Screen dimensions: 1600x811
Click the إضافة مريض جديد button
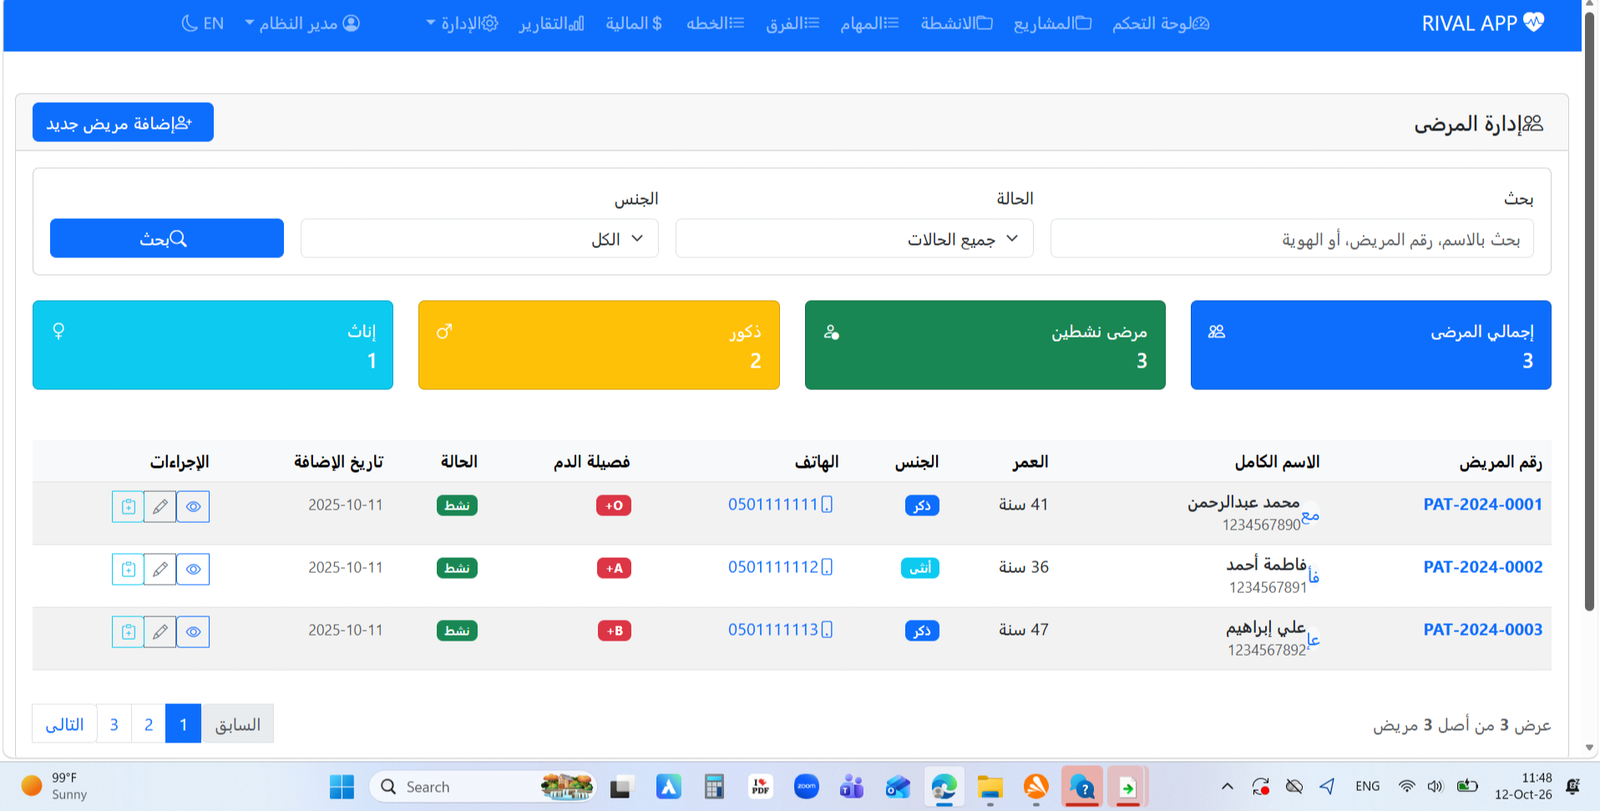point(123,122)
